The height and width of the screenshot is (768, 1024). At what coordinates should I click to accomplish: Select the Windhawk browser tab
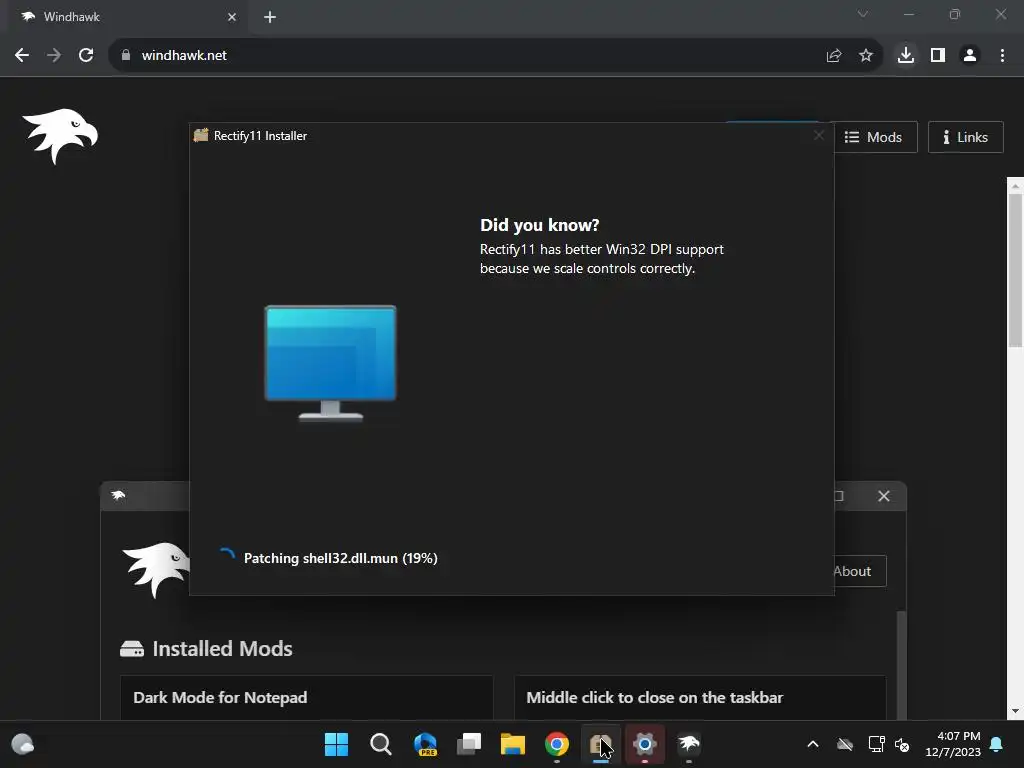pyautogui.click(x=127, y=17)
